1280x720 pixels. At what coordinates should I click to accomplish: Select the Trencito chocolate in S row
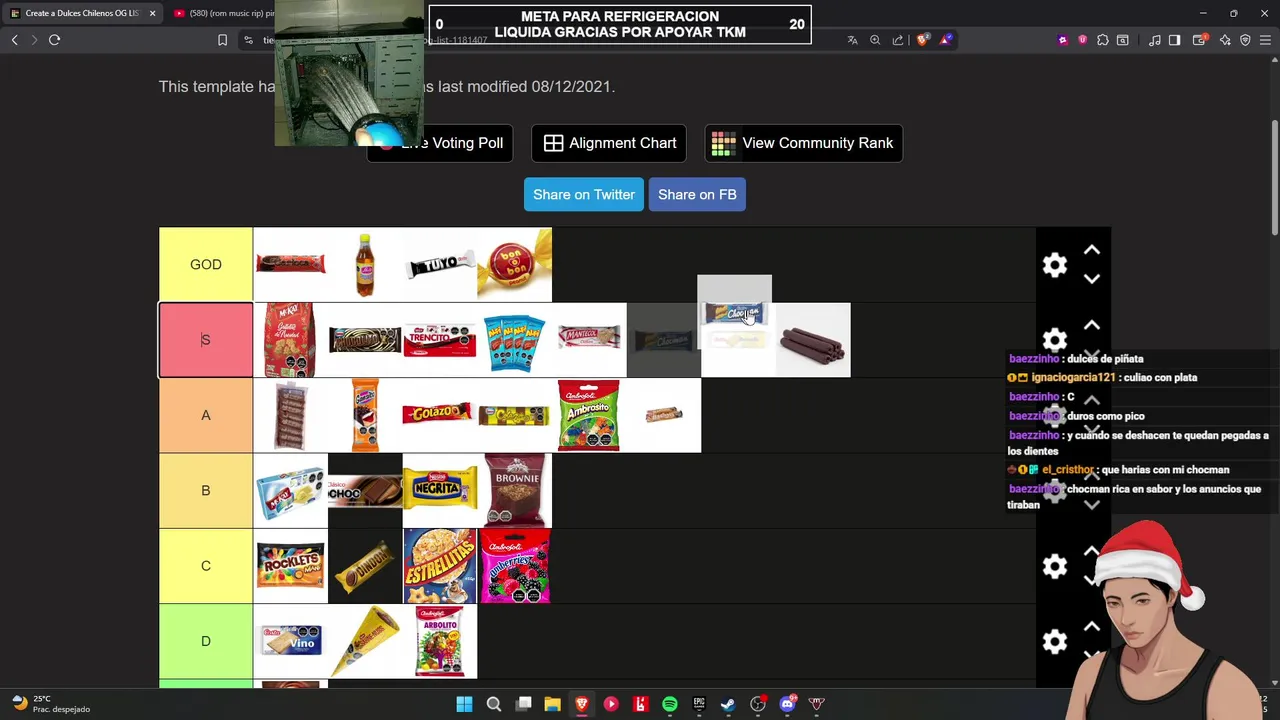pos(440,340)
